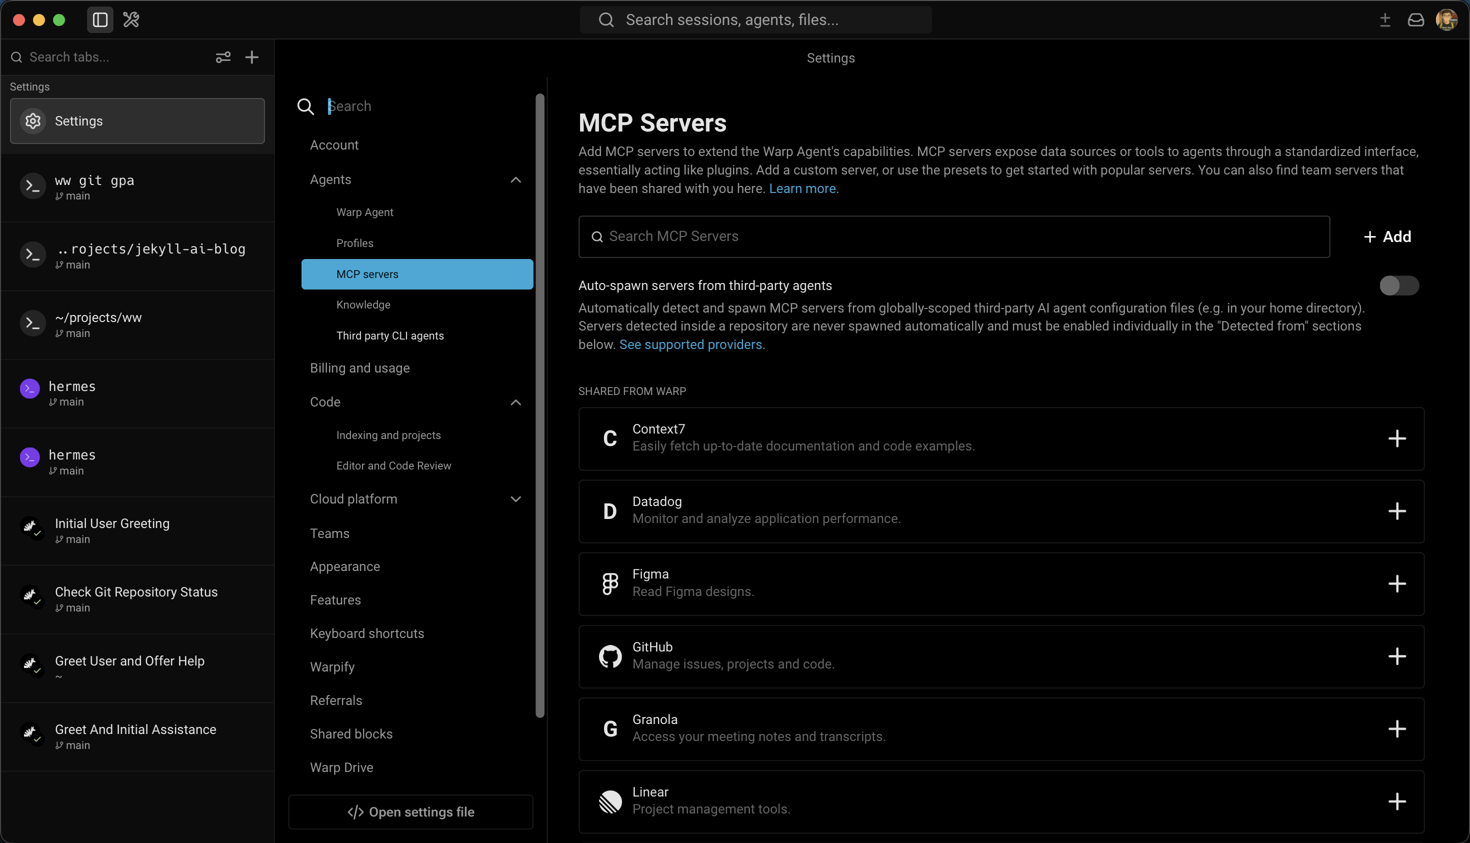Open Appearance settings

click(x=345, y=567)
